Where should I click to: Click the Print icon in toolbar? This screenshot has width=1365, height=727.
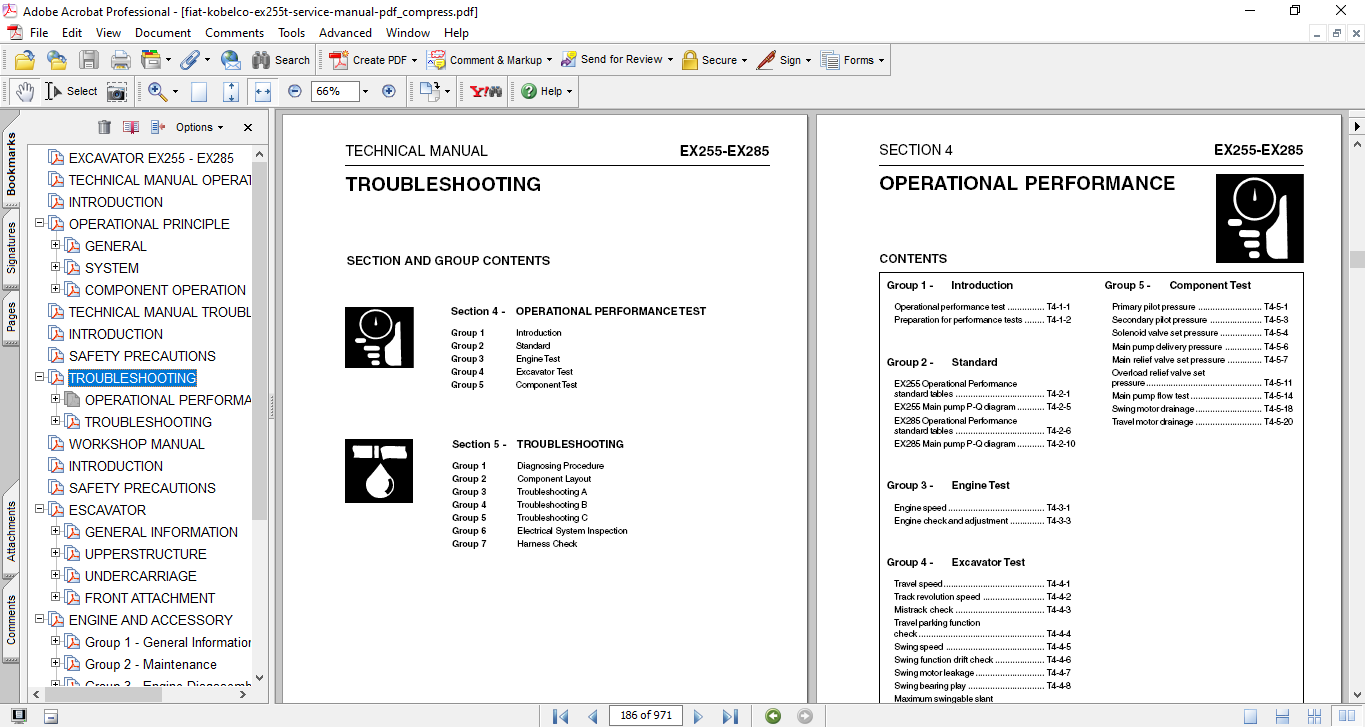pyautogui.click(x=120, y=60)
